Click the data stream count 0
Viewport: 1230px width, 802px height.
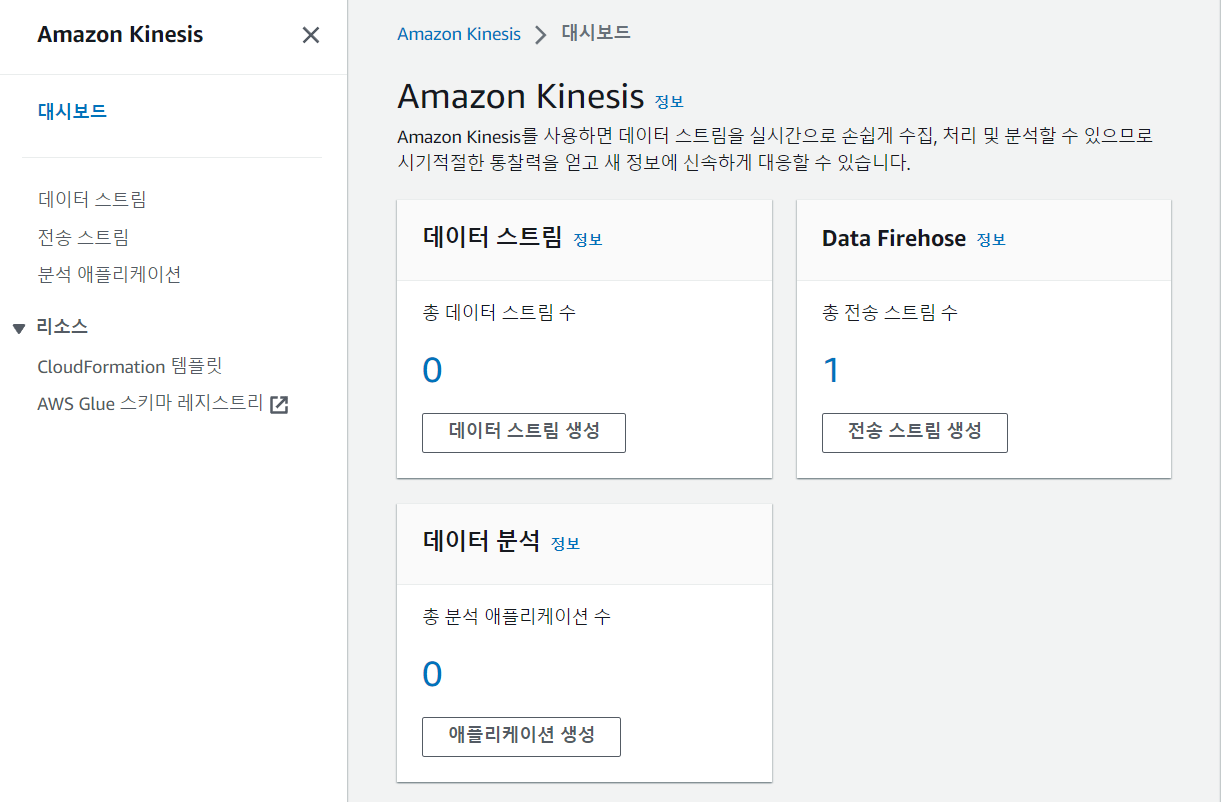coord(432,371)
